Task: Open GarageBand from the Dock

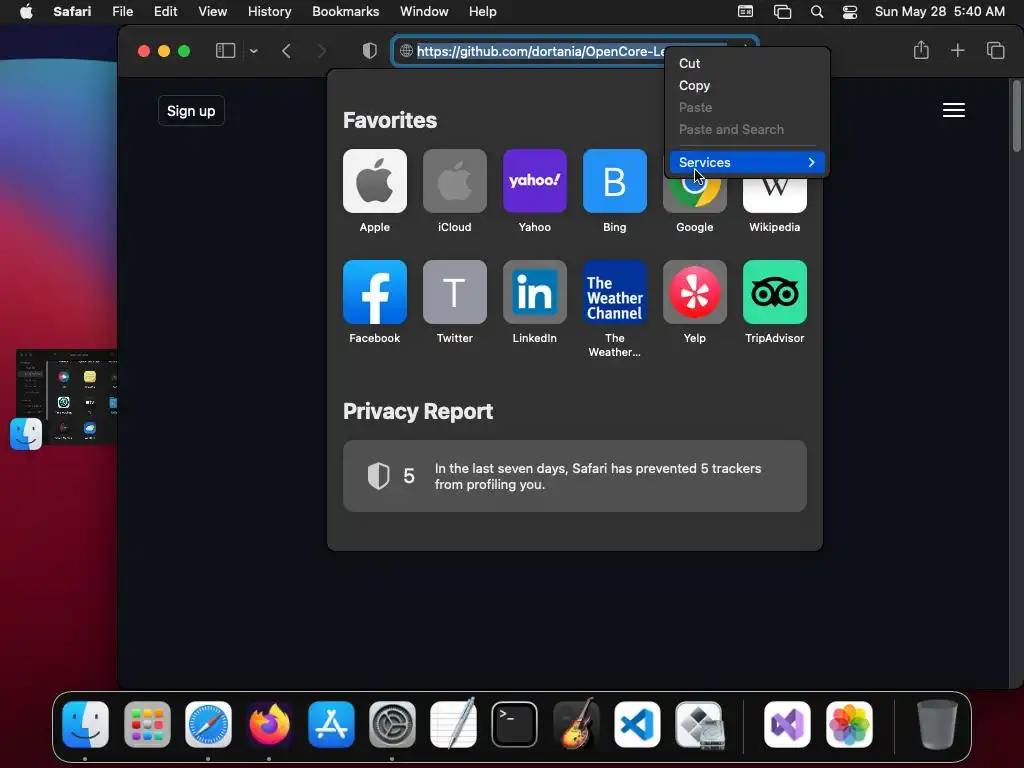Action: pyautogui.click(x=576, y=724)
